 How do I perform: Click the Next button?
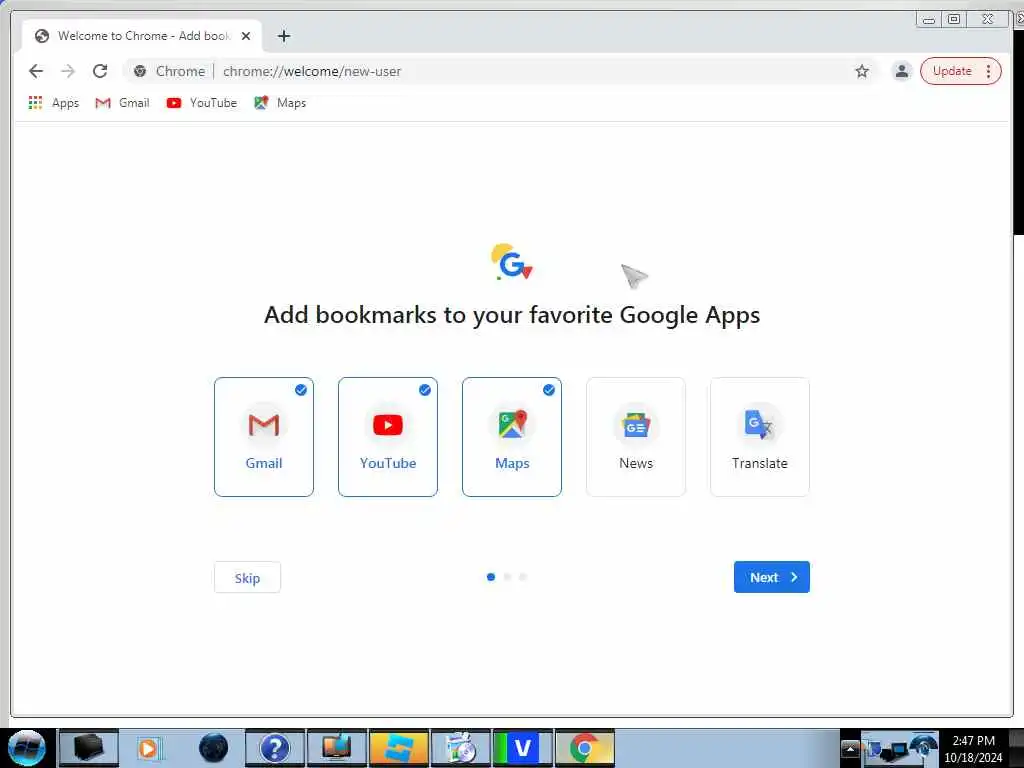(772, 577)
